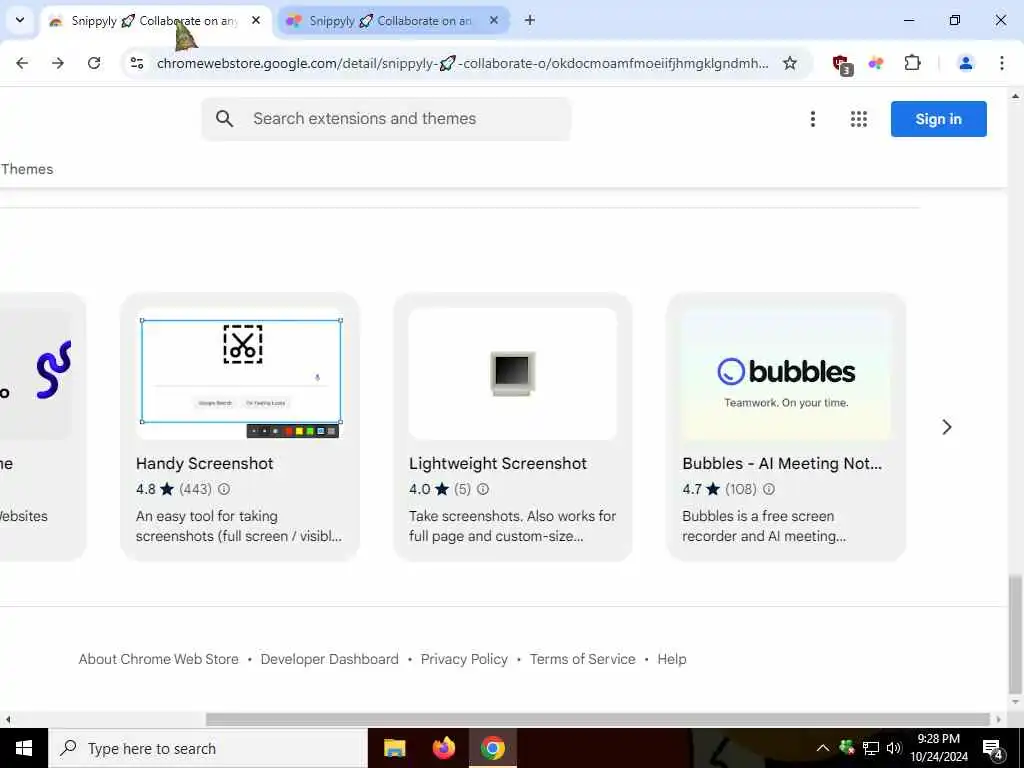Image resolution: width=1024 pixels, height=768 pixels.
Task: Launch Firefox from the taskbar
Action: point(444,748)
